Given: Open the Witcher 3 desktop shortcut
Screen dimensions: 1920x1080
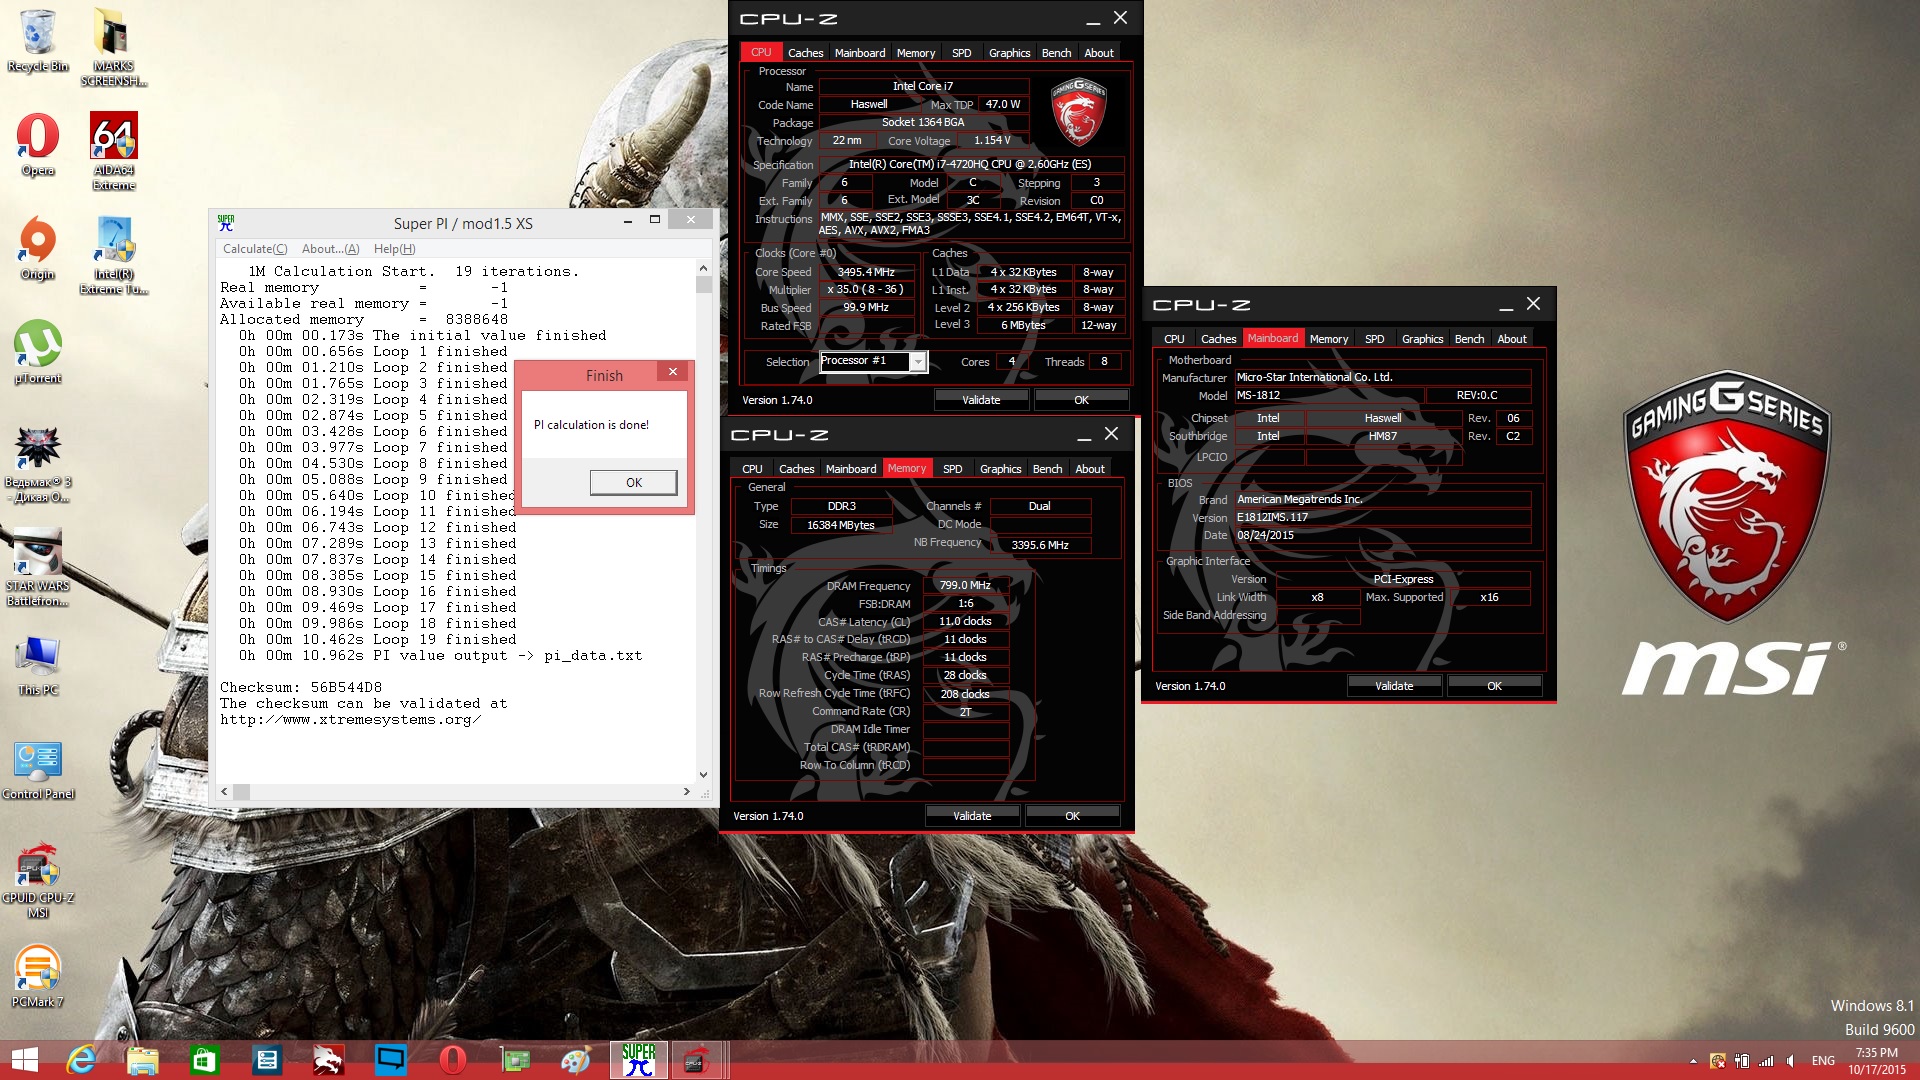Looking at the screenshot, I should 38,464.
